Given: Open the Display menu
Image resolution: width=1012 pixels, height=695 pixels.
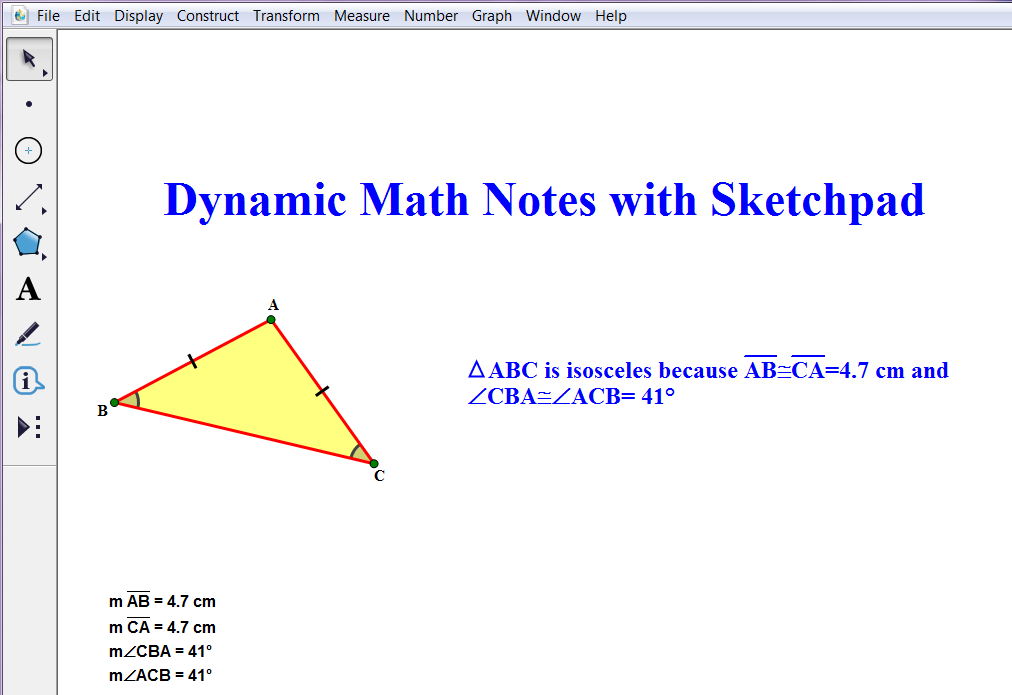Looking at the screenshot, I should coord(138,15).
